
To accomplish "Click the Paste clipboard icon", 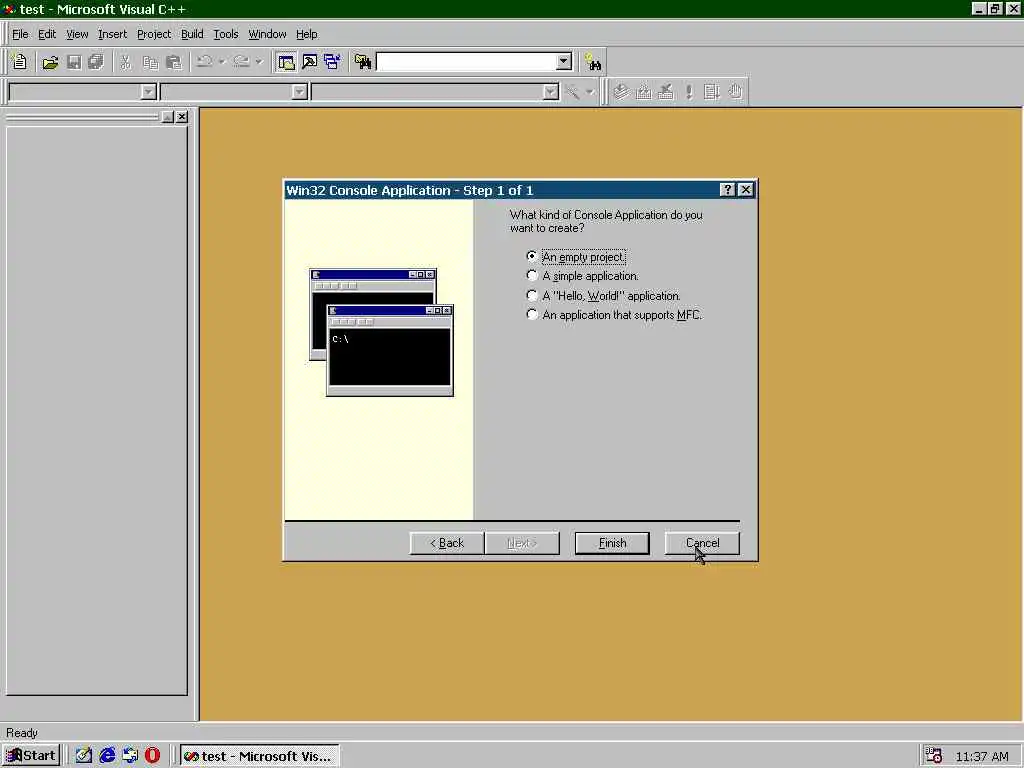I will point(174,62).
